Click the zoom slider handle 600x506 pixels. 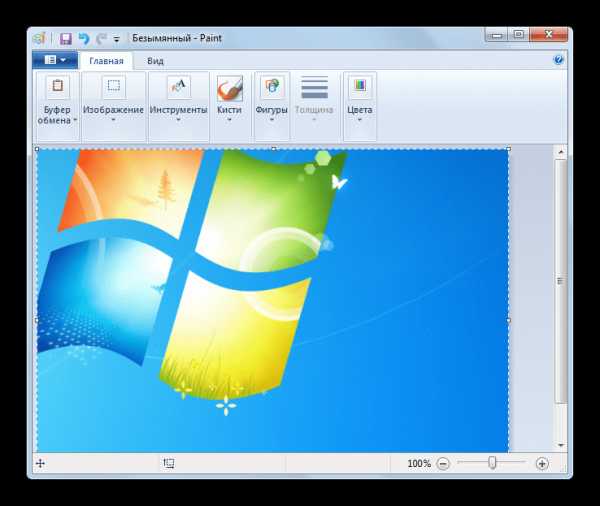pyautogui.click(x=492, y=463)
